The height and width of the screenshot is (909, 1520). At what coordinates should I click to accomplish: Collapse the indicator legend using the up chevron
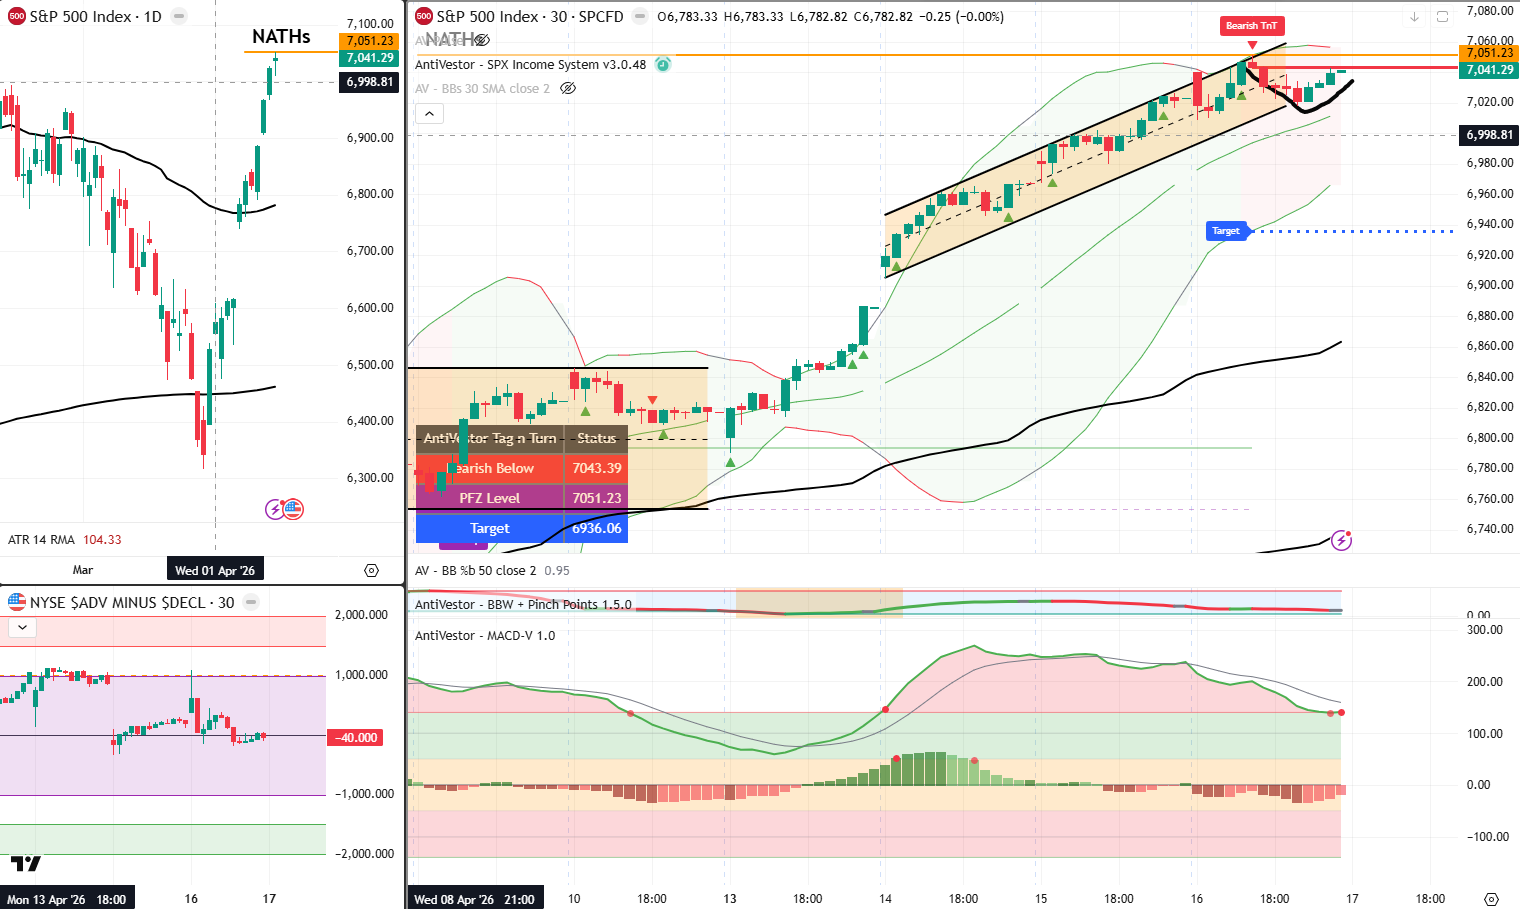(x=429, y=113)
